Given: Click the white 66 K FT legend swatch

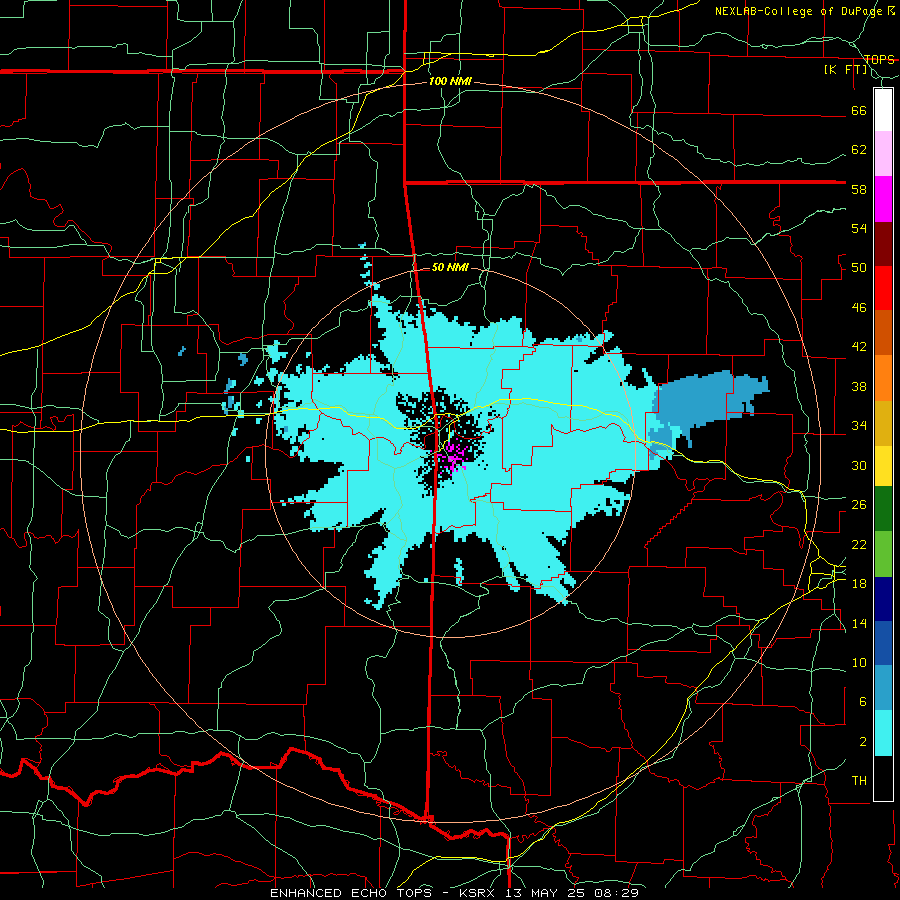Looking at the screenshot, I should [x=883, y=110].
